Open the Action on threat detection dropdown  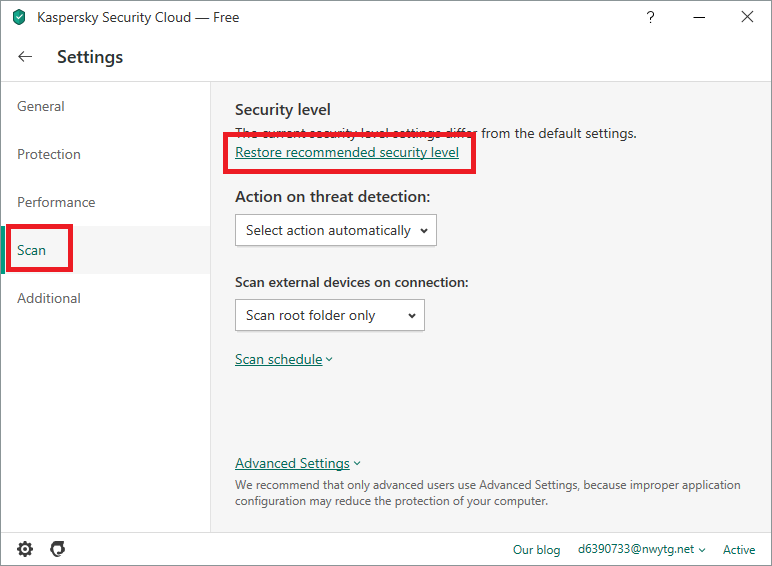[x=336, y=230]
